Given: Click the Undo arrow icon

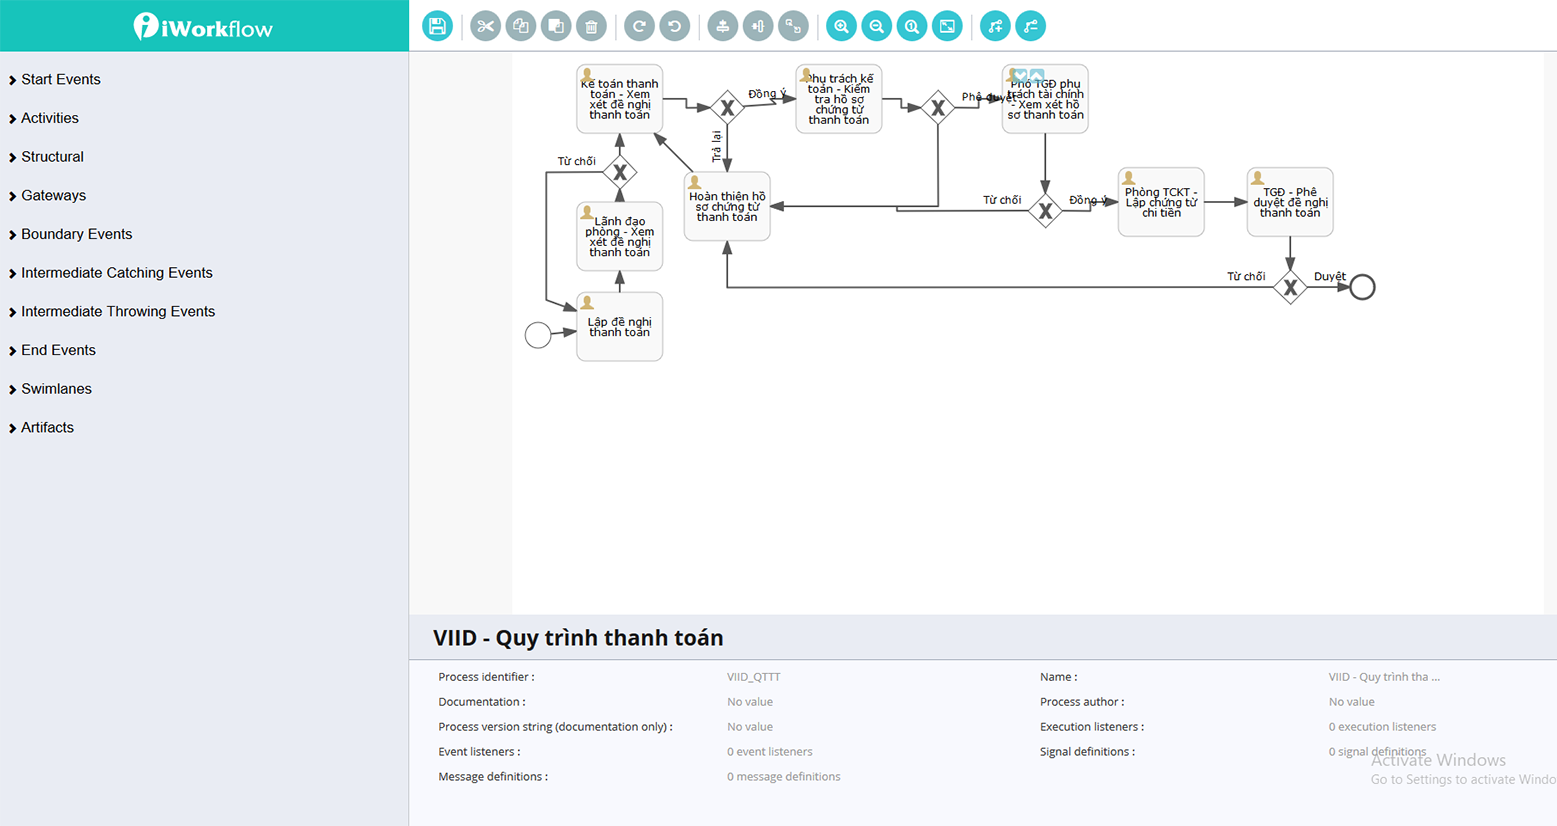Looking at the screenshot, I should (674, 26).
